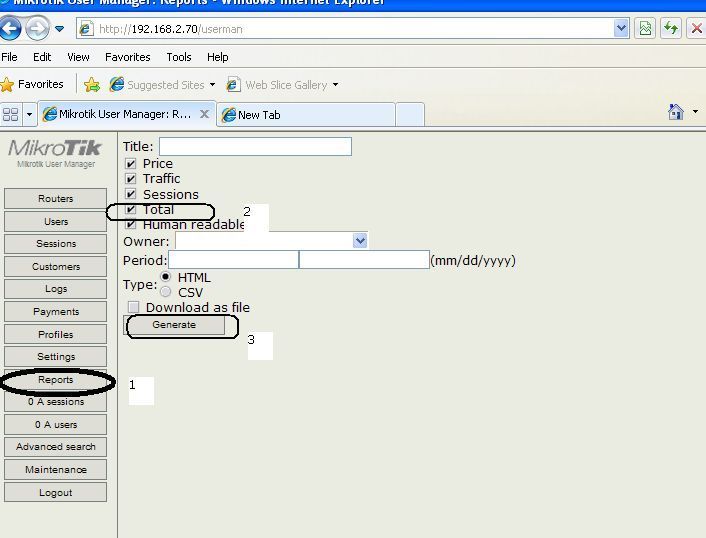Click the Compatibility View broken-page icon

click(x=645, y=29)
